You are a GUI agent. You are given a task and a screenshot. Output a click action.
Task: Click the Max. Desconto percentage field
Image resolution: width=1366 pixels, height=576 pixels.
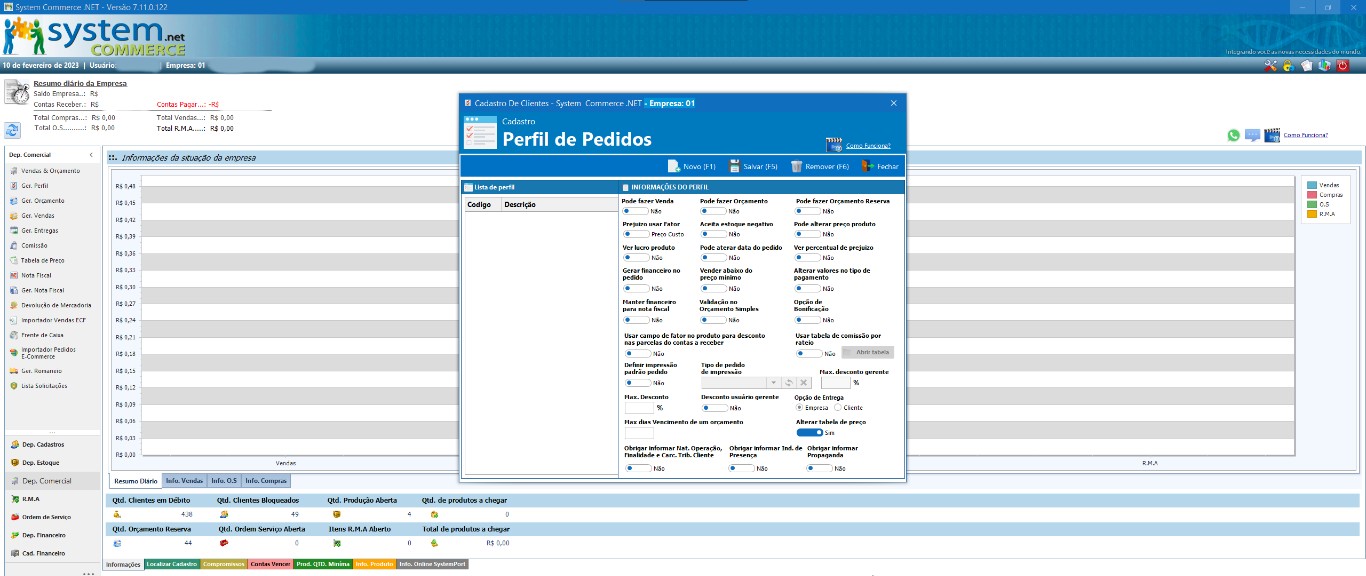click(x=638, y=408)
